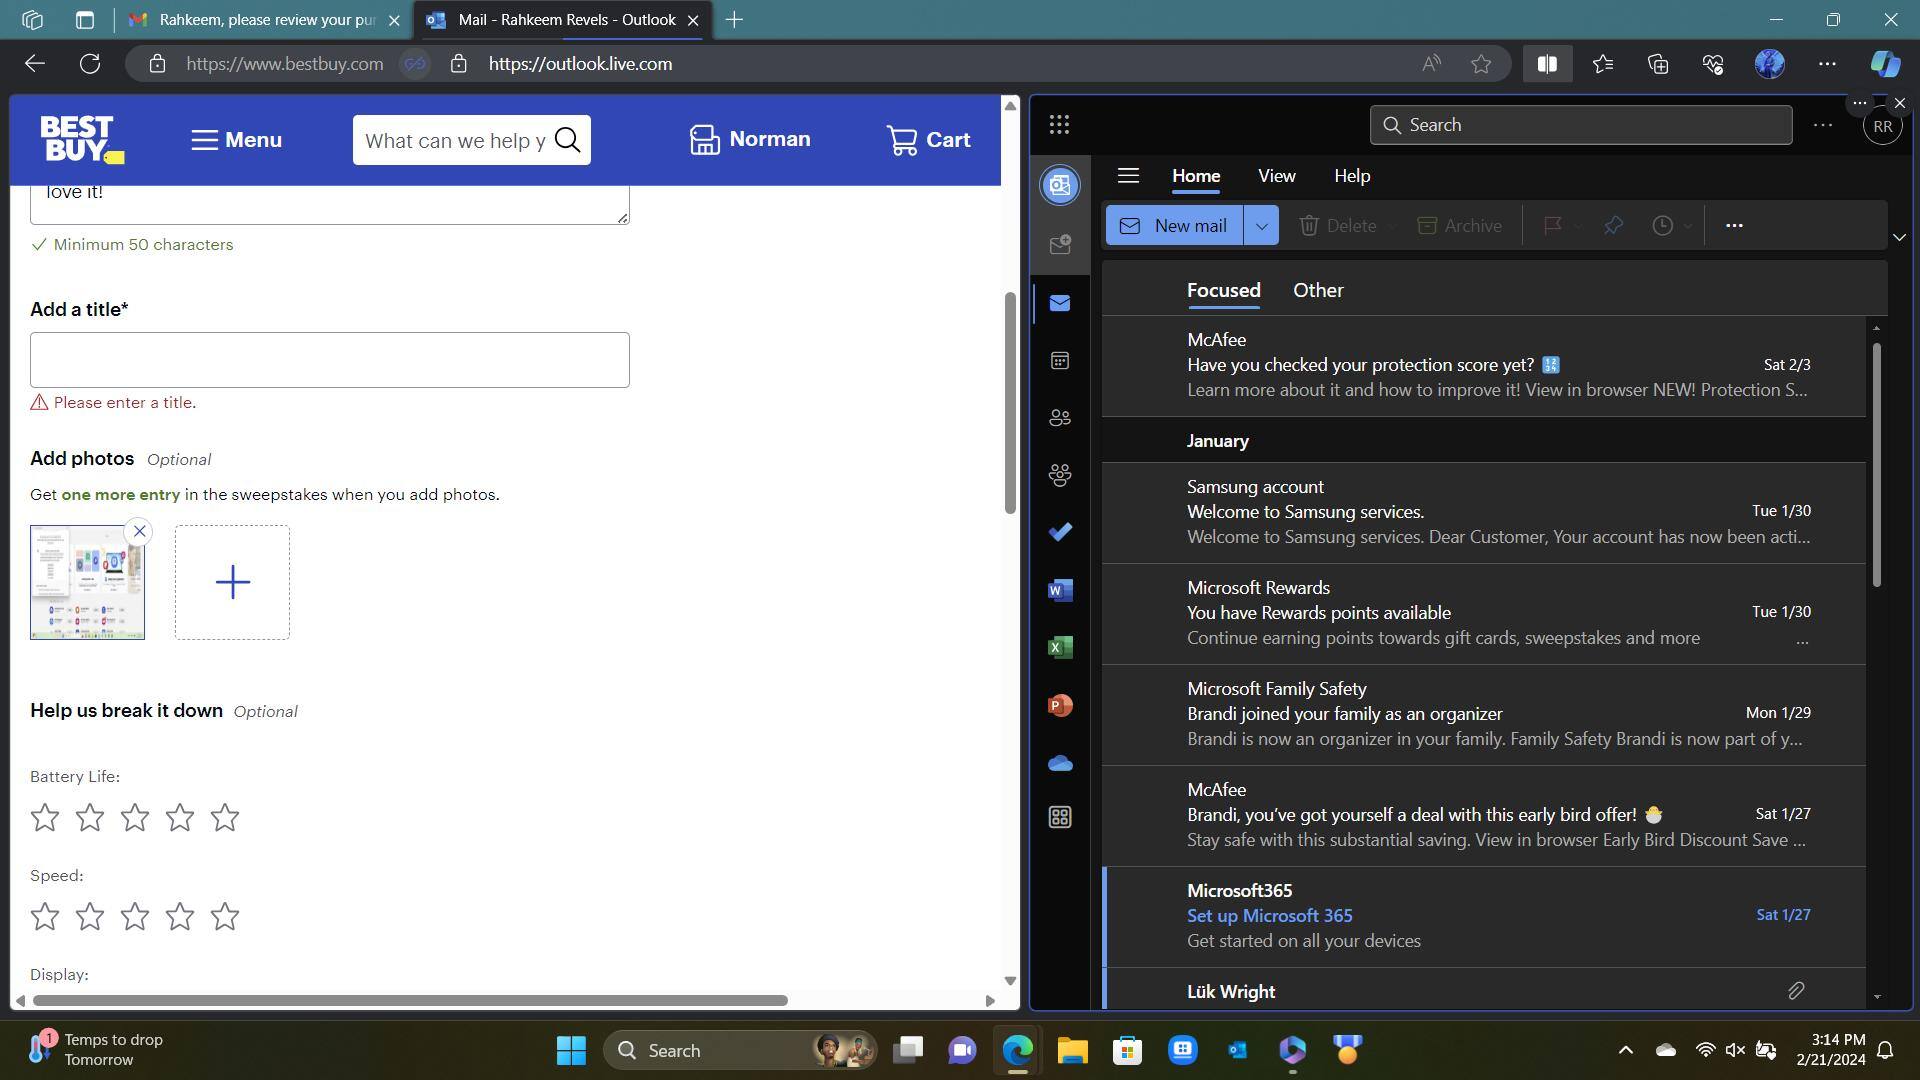Open People contacts icon in Outlook

pos(1059,418)
